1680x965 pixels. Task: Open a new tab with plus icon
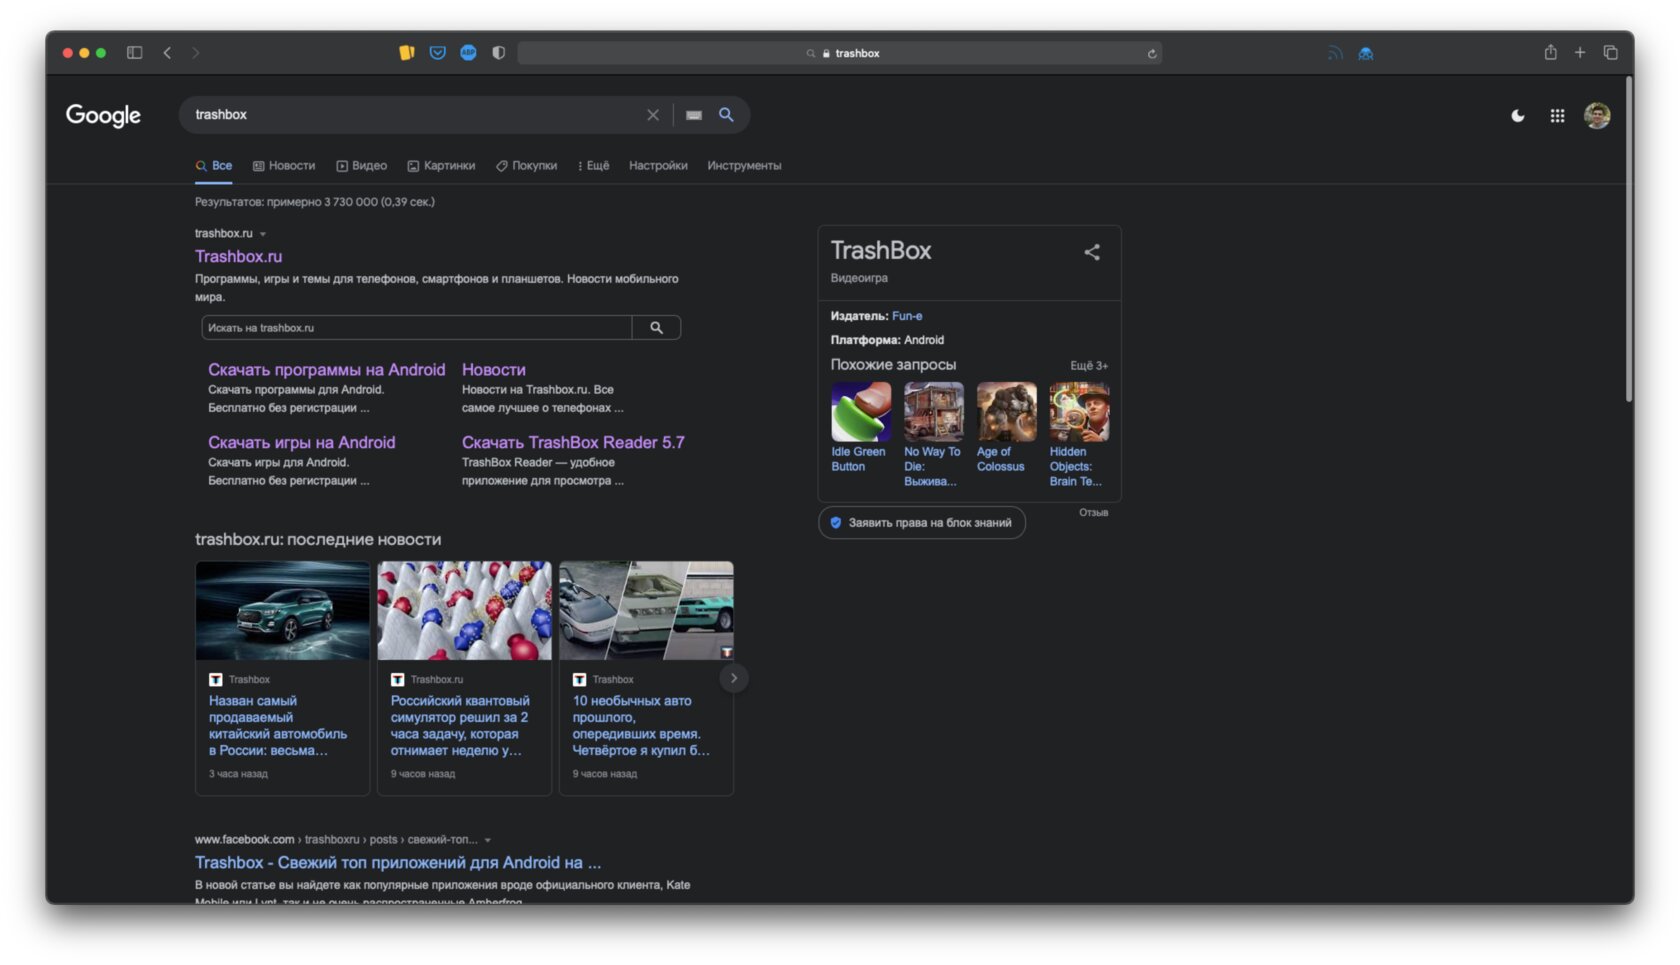pos(1580,53)
